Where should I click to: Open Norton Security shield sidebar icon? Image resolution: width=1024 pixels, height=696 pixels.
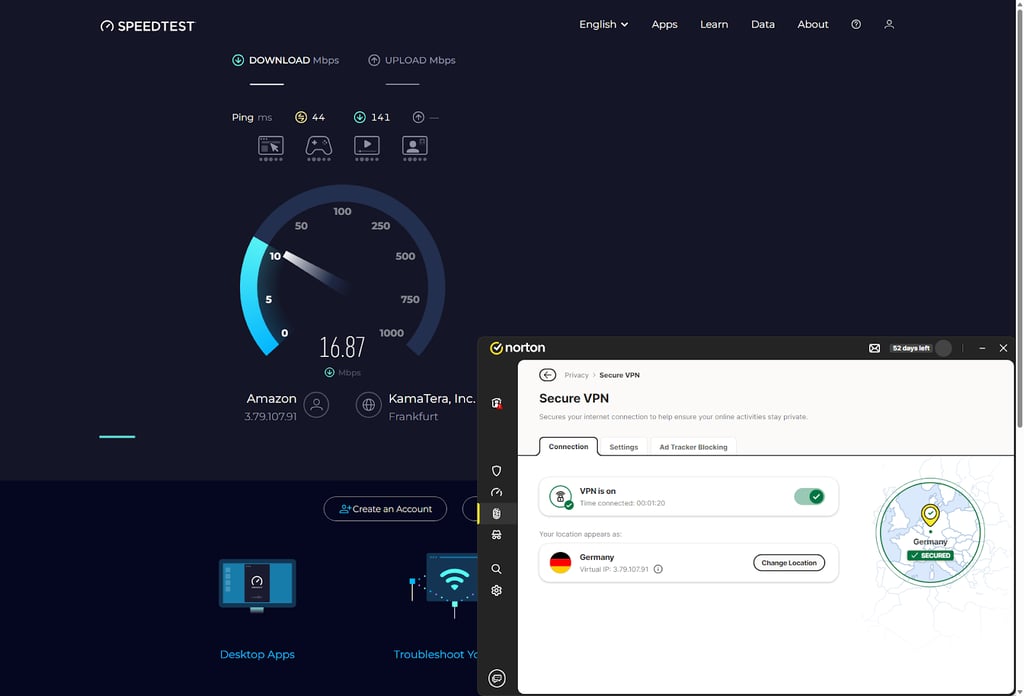click(x=496, y=471)
